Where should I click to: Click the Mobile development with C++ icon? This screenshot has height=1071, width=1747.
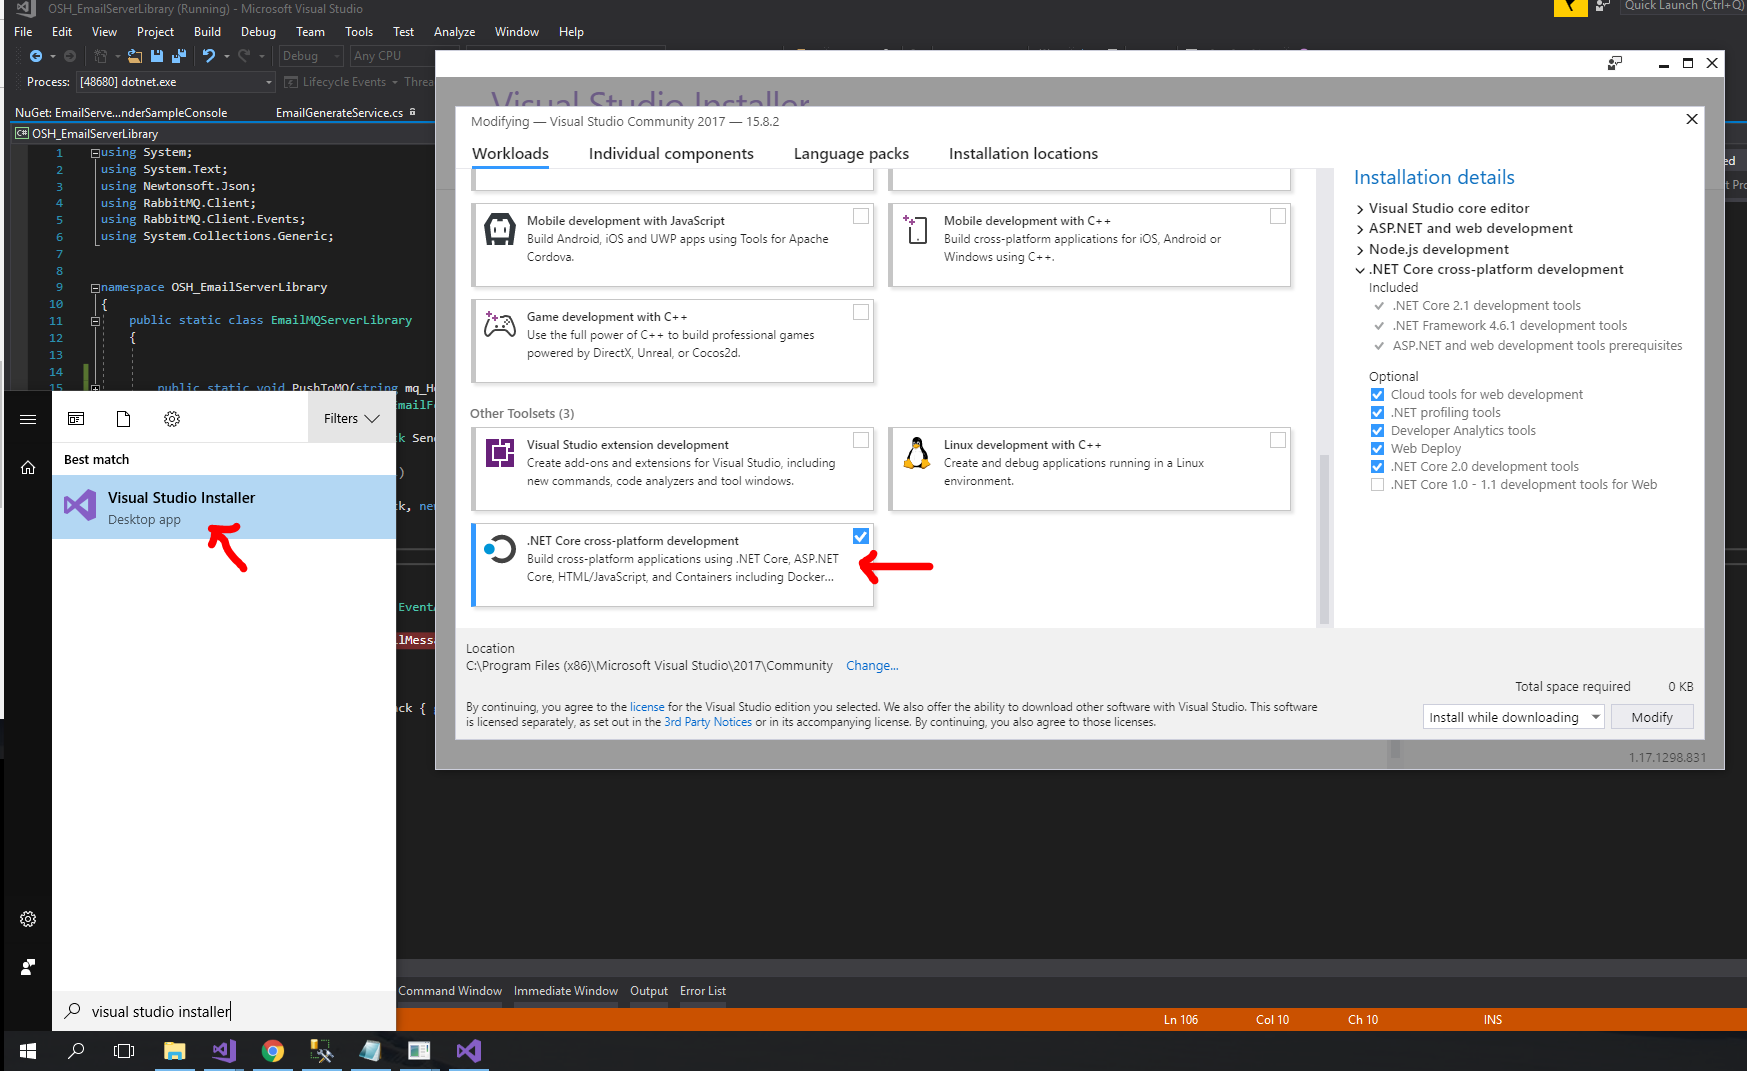coord(916,229)
